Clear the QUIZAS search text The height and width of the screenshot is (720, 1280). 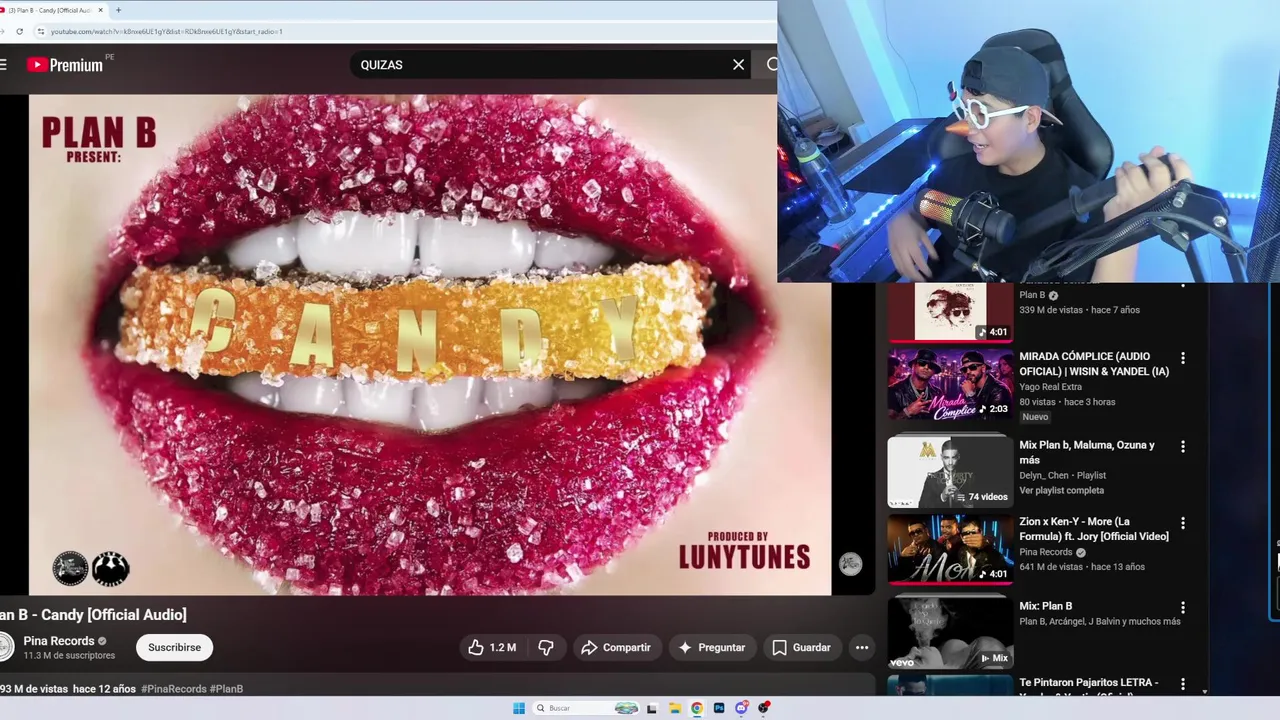(x=738, y=65)
